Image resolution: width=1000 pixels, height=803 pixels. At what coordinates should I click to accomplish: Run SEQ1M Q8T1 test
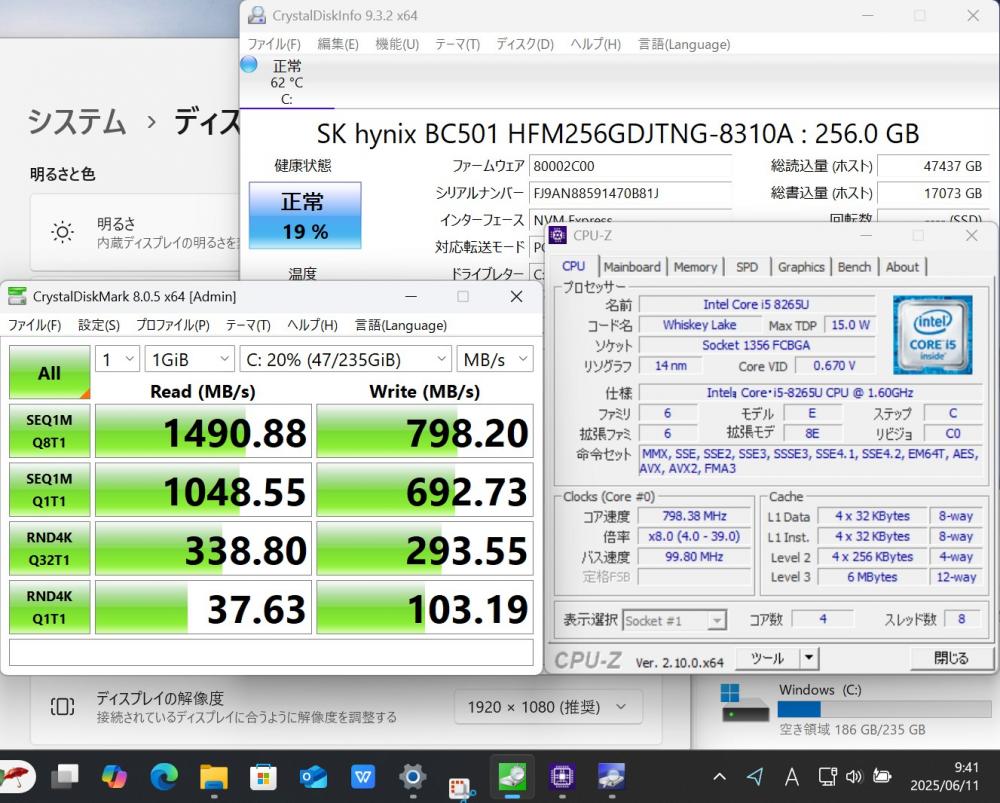(x=49, y=431)
